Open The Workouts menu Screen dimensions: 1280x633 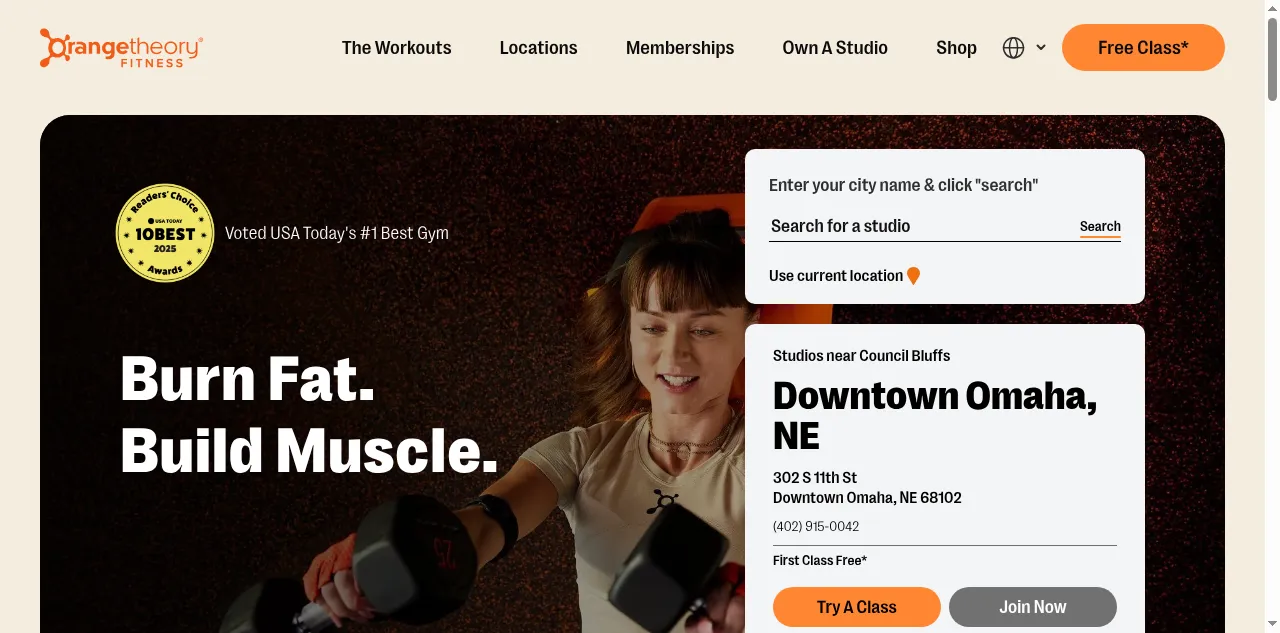(396, 48)
